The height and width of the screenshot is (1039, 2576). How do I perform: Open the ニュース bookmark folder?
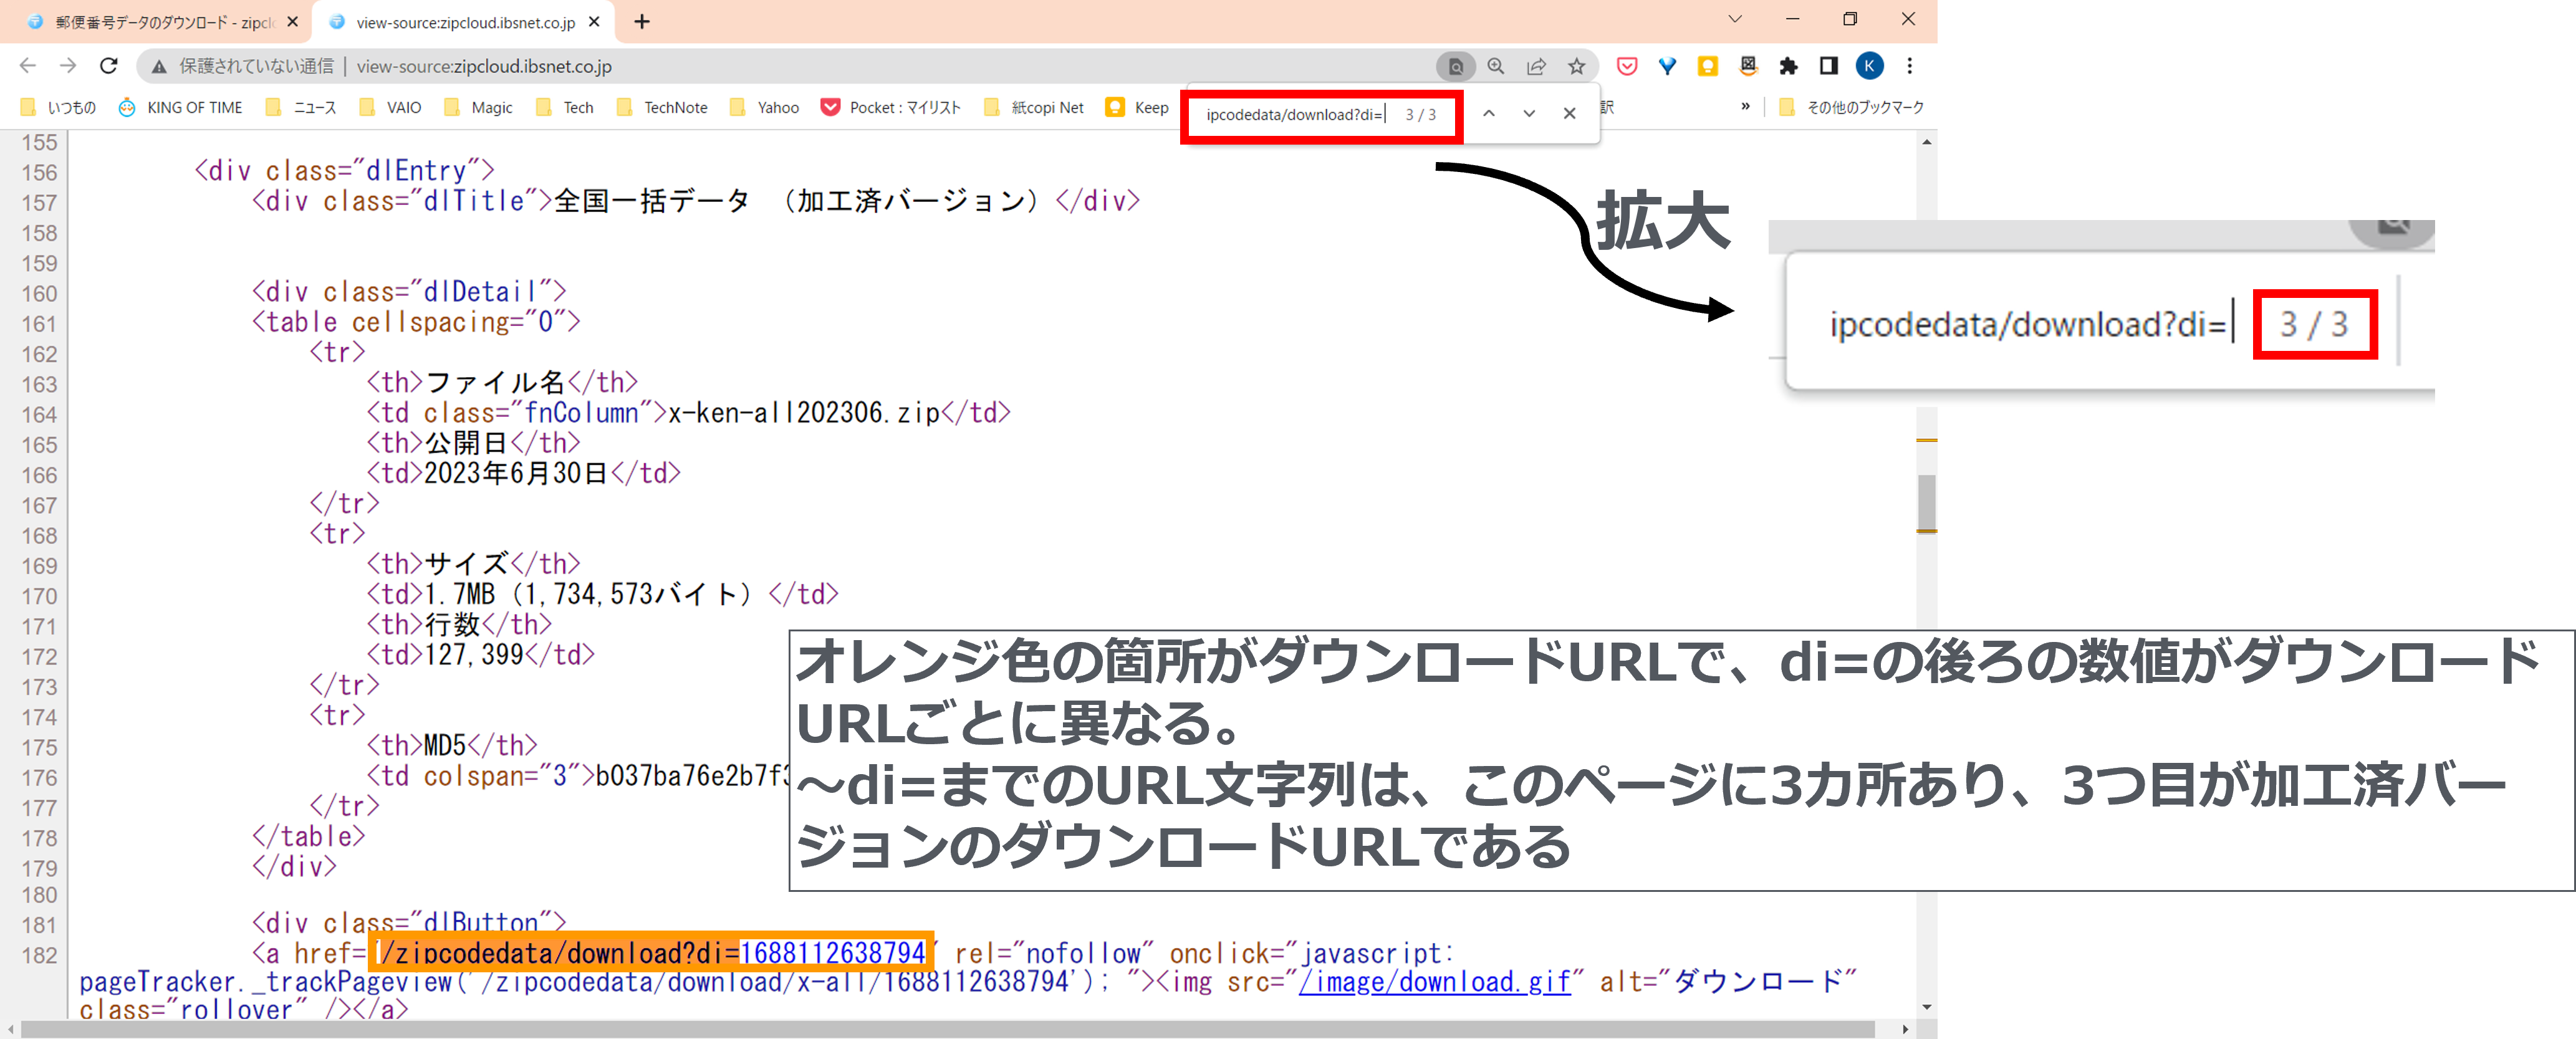(x=300, y=107)
